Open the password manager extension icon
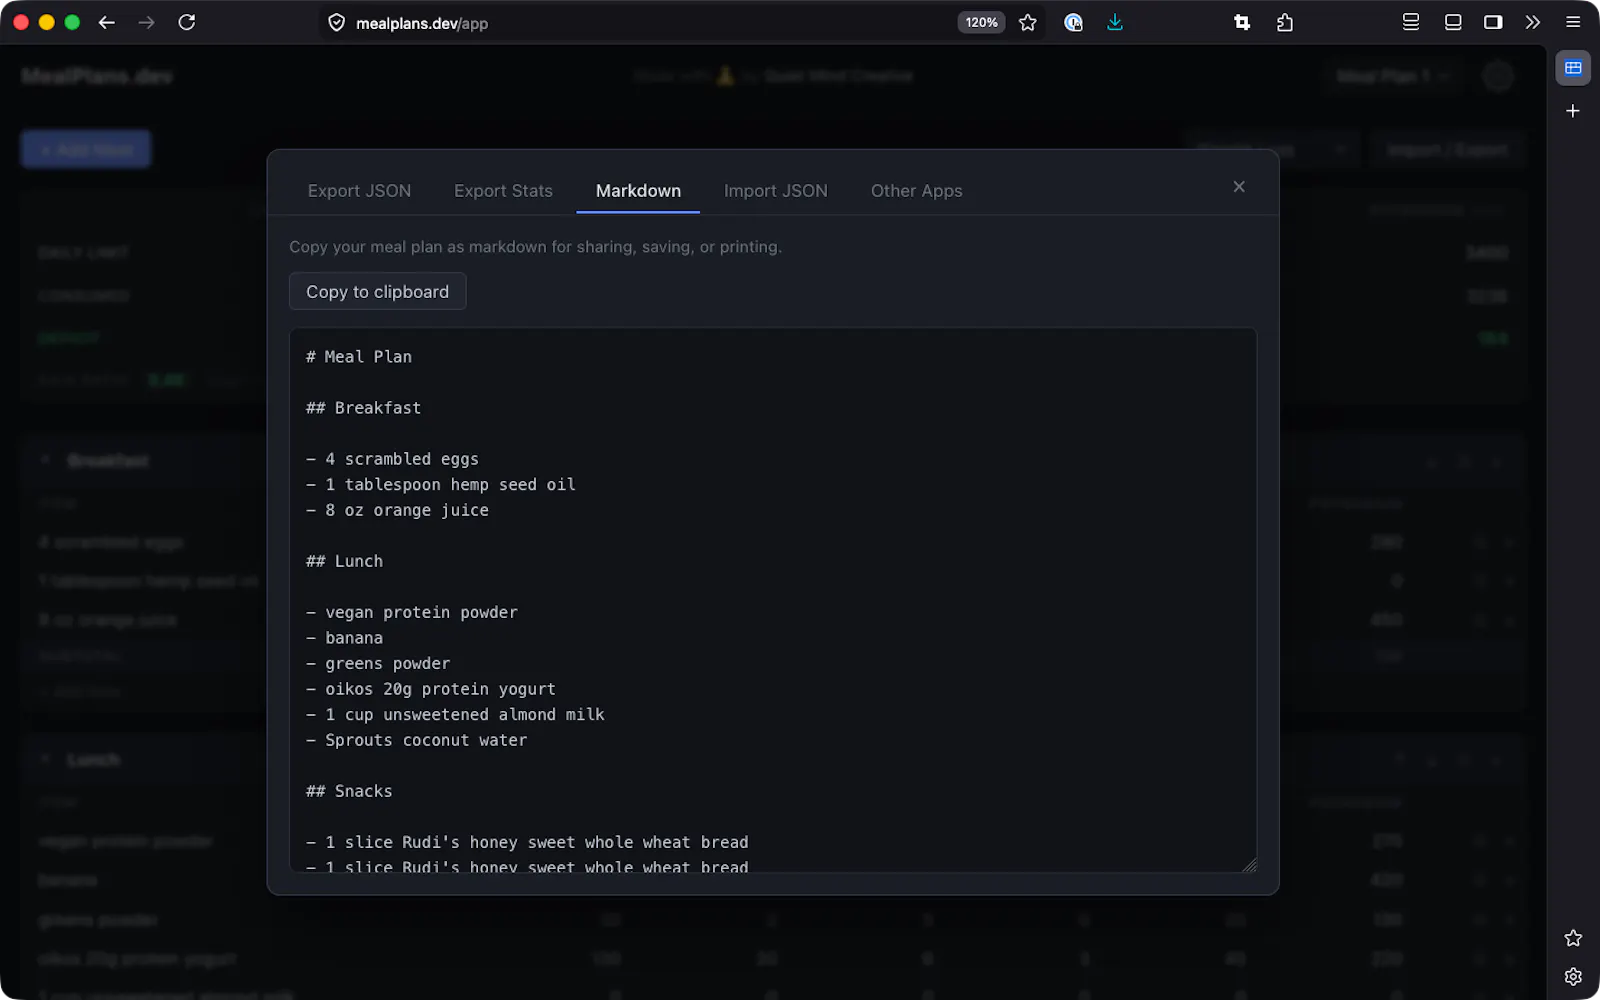Image resolution: width=1600 pixels, height=1000 pixels. pyautogui.click(x=1073, y=22)
